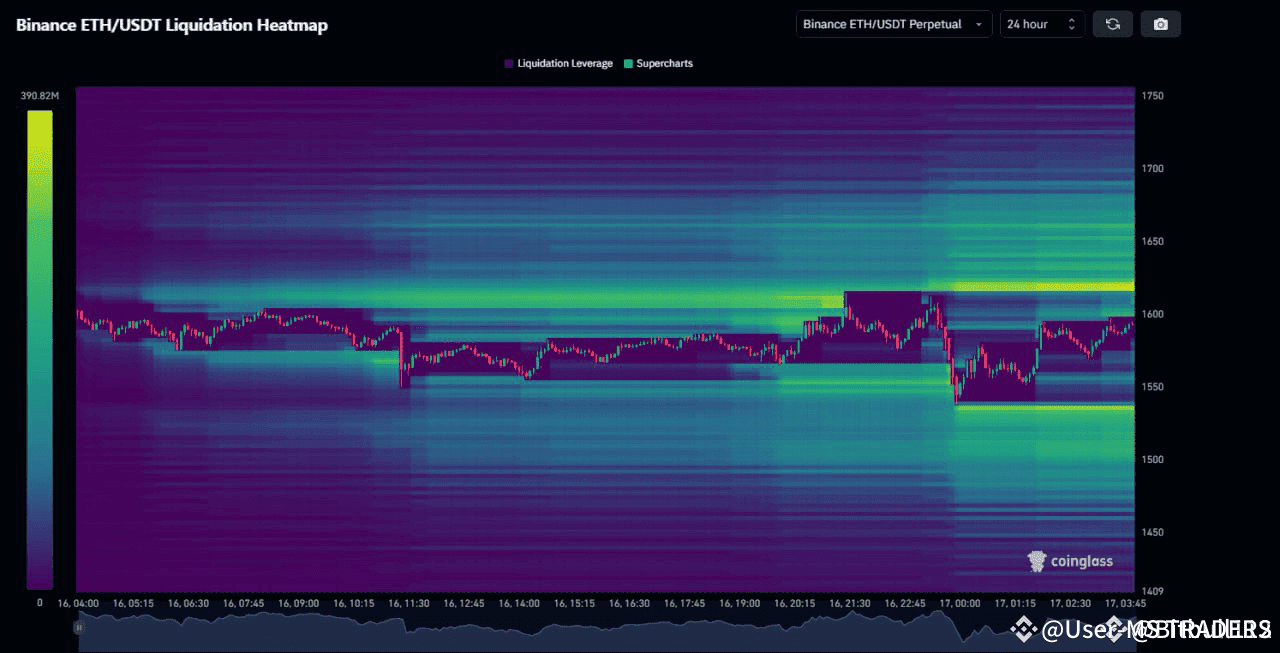Grab the left handle of the zoom slider
This screenshot has width=1280, height=653.
(x=78, y=627)
